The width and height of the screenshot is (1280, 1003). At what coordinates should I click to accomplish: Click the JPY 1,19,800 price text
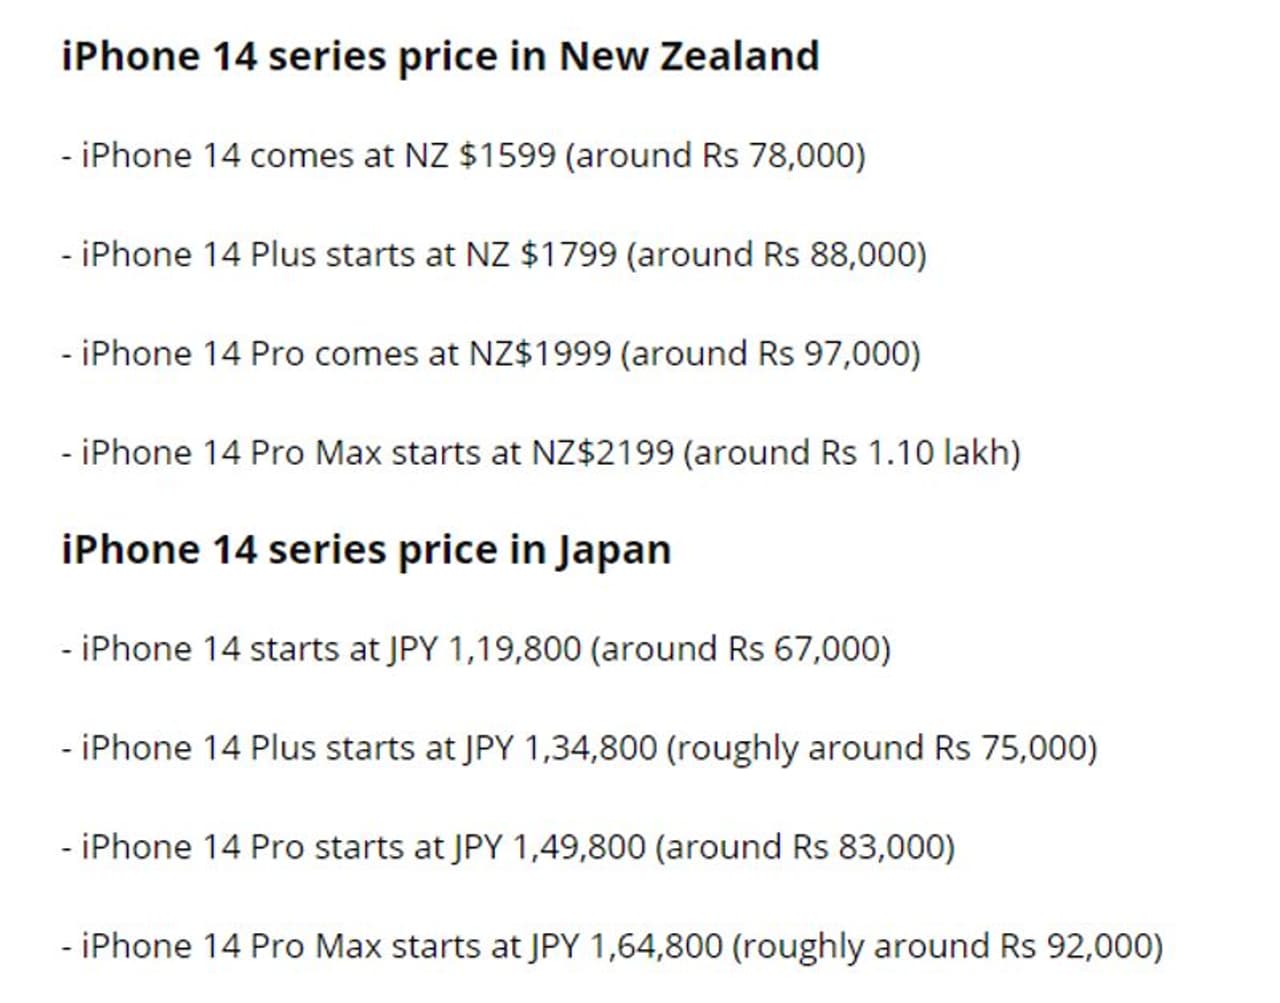[484, 649]
